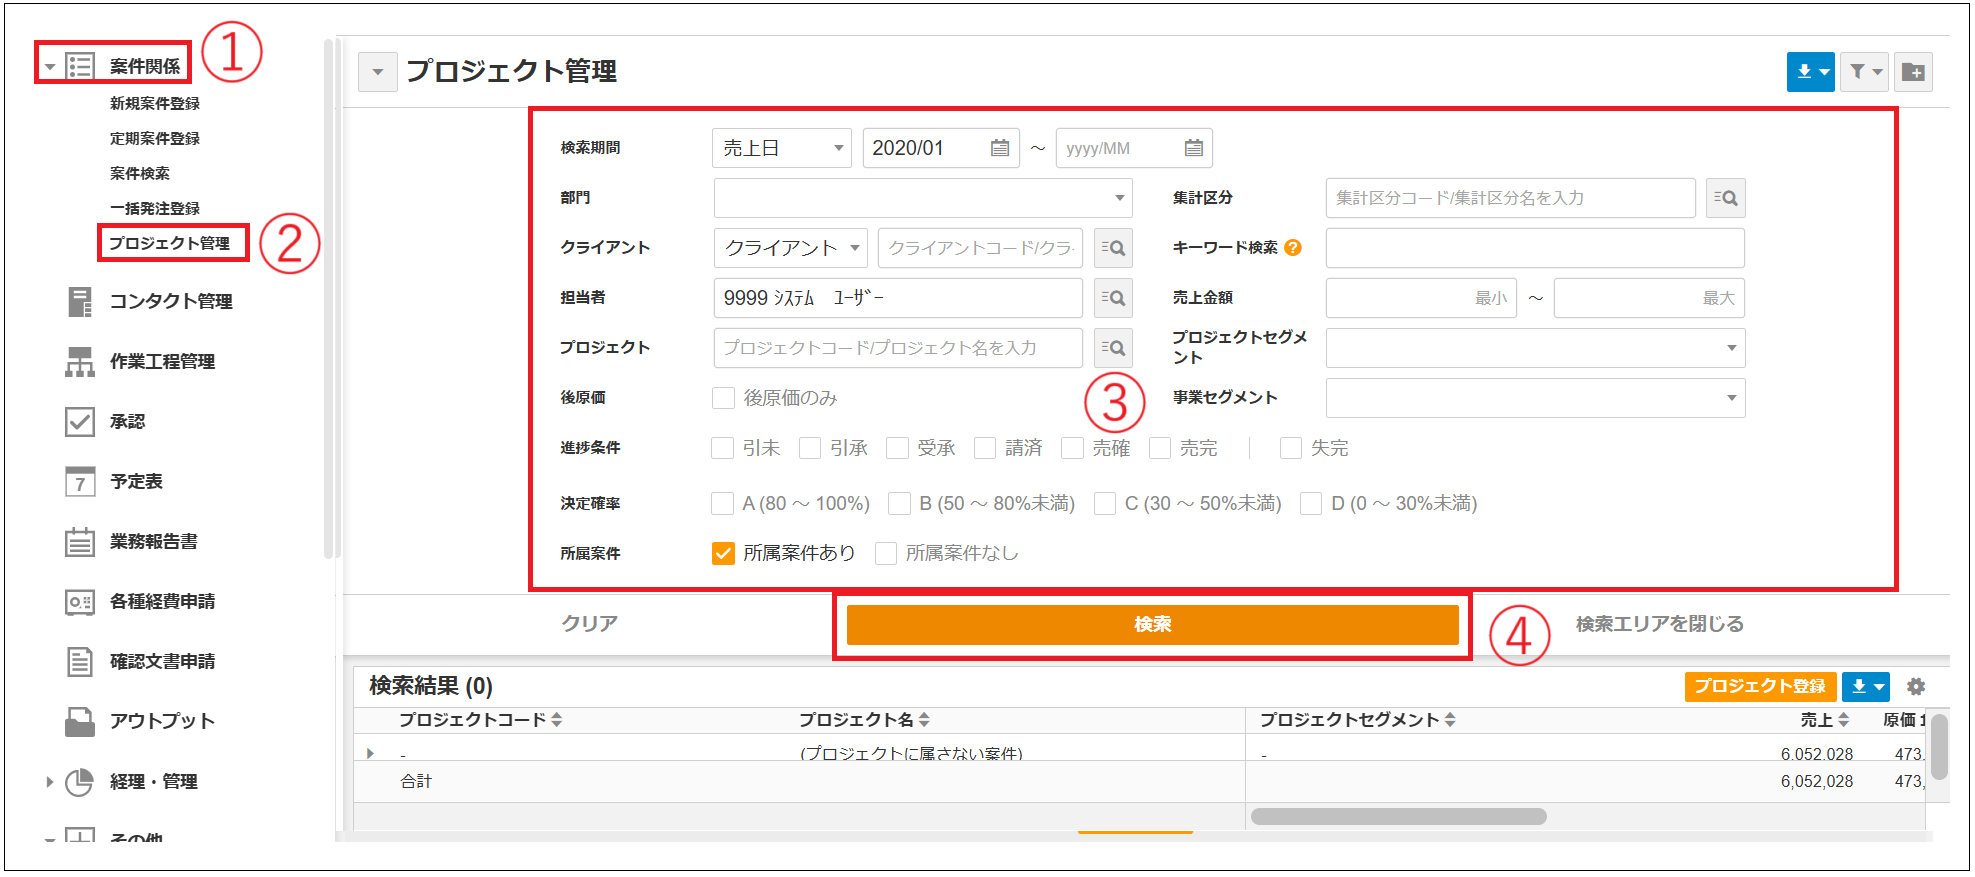Open the search results settings gear
1975x877 pixels.
pyautogui.click(x=1915, y=687)
